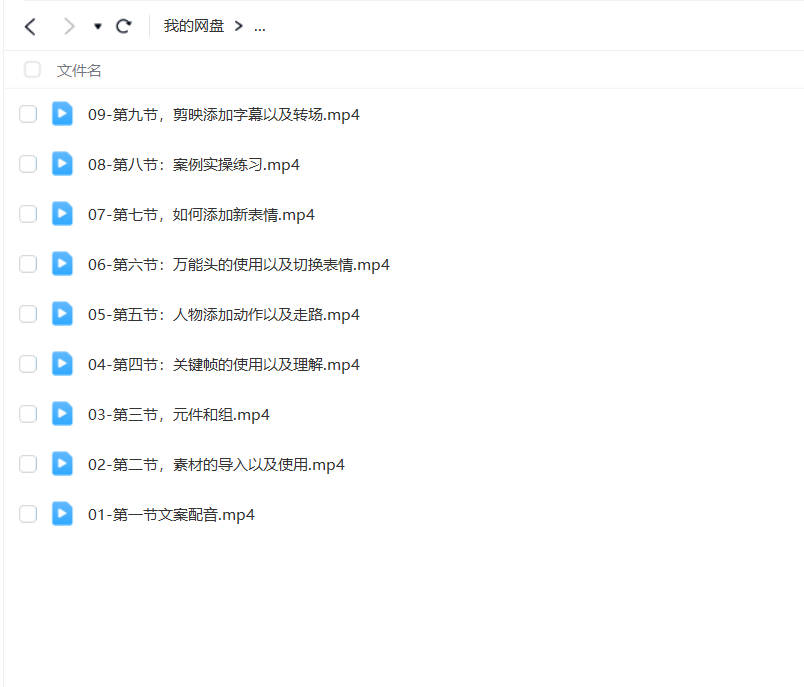Open 01-第一节文案配音.mp4
This screenshot has height=687, width=804.
(171, 515)
